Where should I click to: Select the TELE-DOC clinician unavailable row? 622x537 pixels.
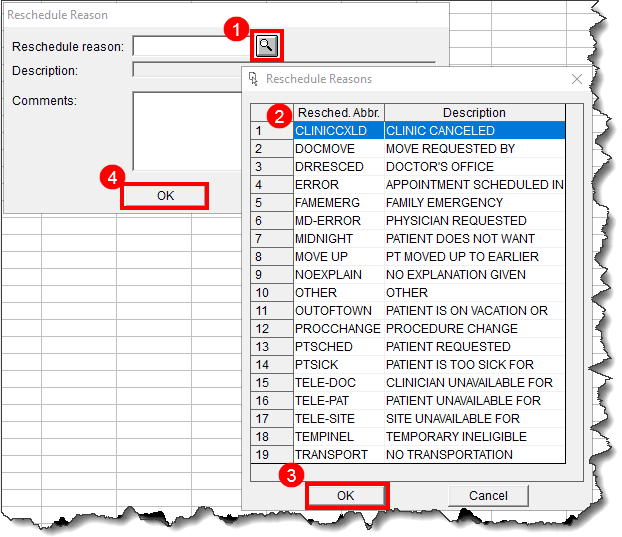click(325, 383)
